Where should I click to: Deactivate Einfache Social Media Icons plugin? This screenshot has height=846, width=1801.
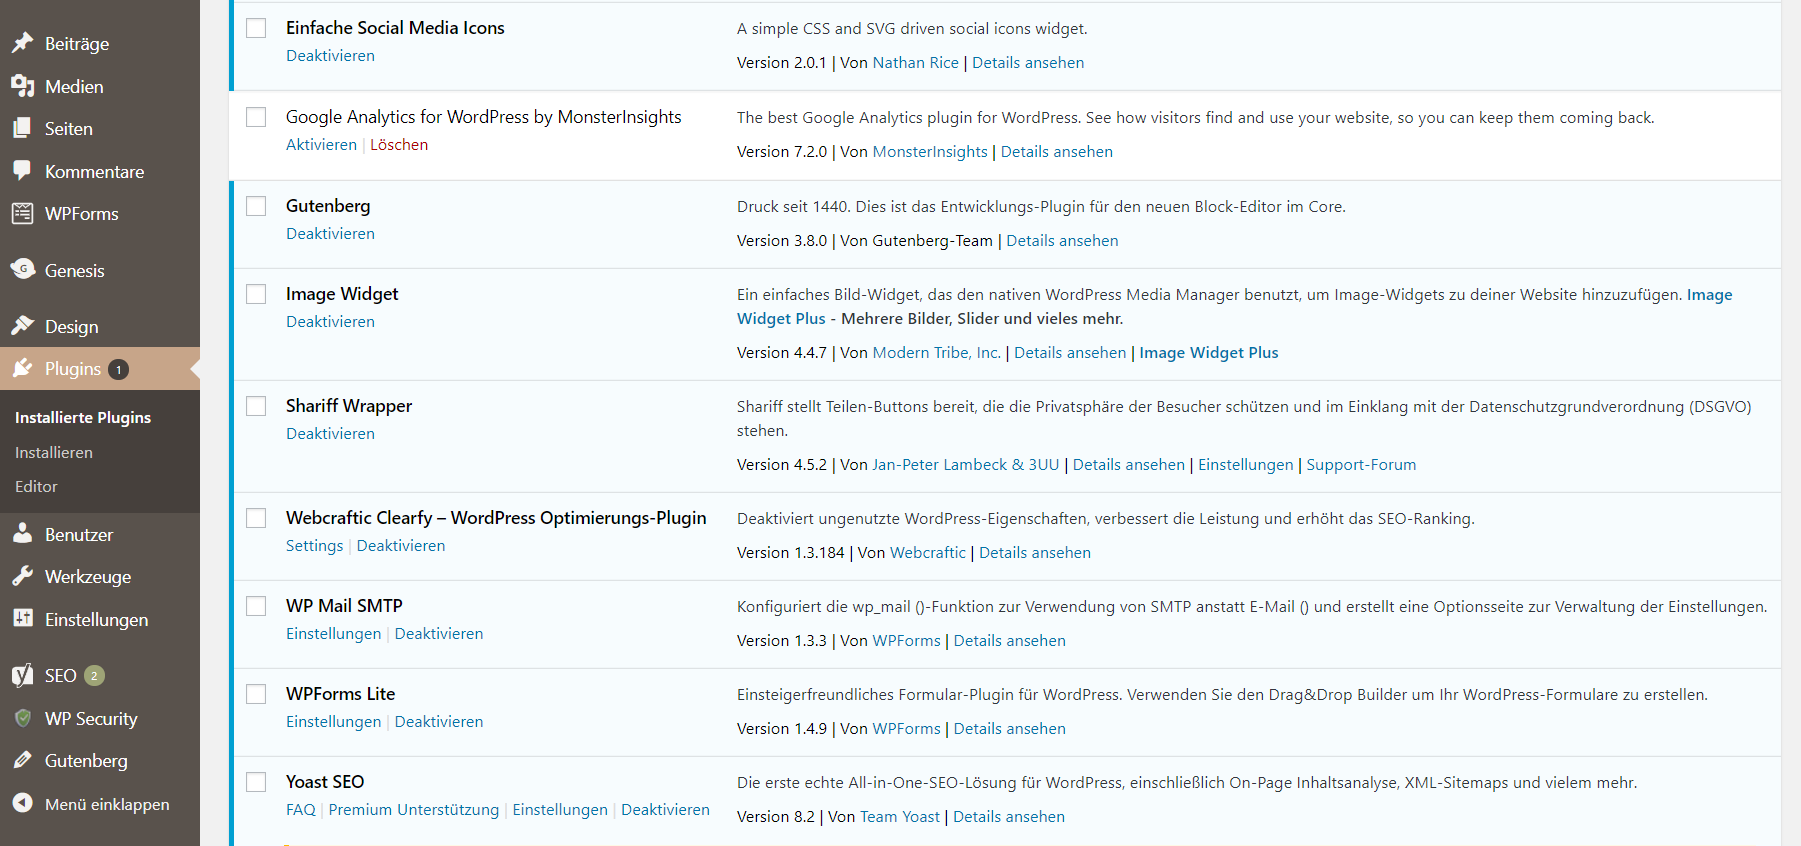pyautogui.click(x=330, y=56)
